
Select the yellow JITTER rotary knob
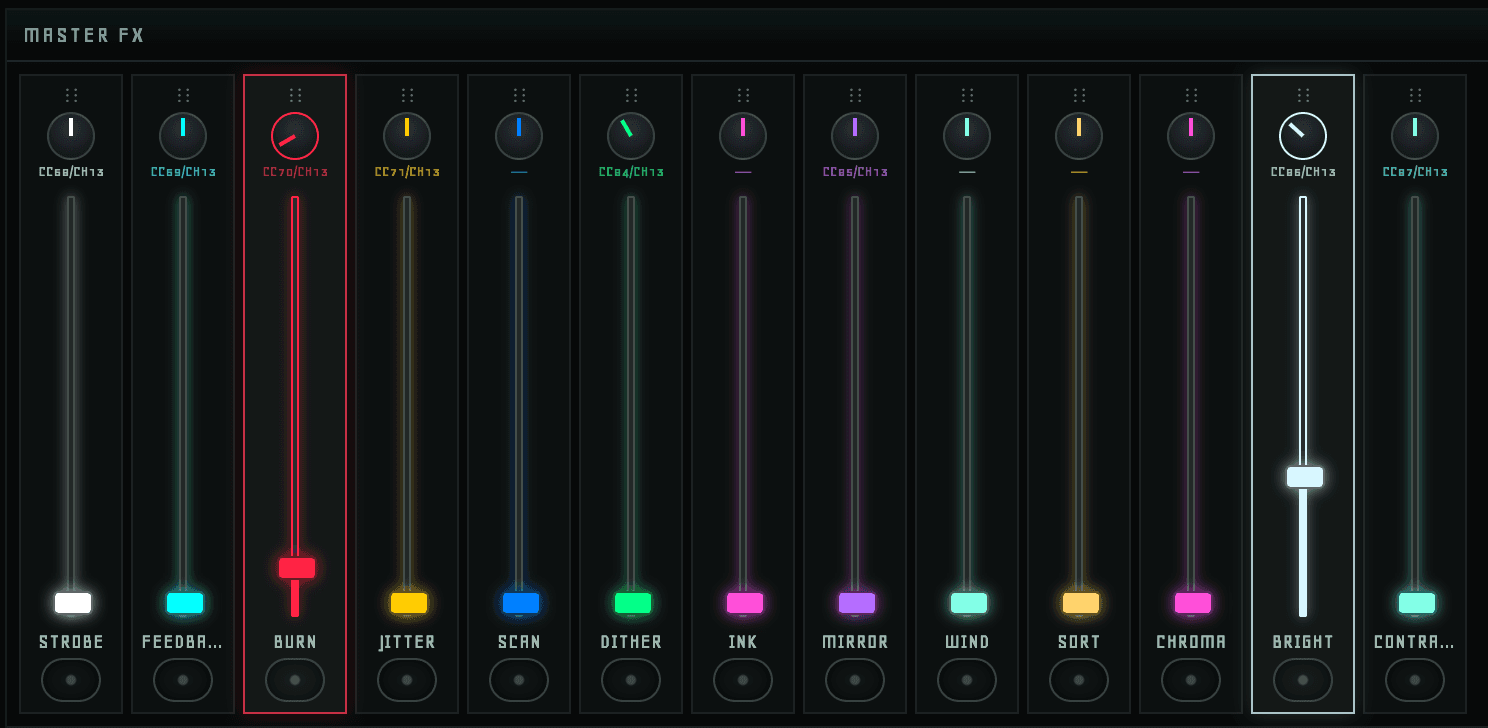[407, 136]
